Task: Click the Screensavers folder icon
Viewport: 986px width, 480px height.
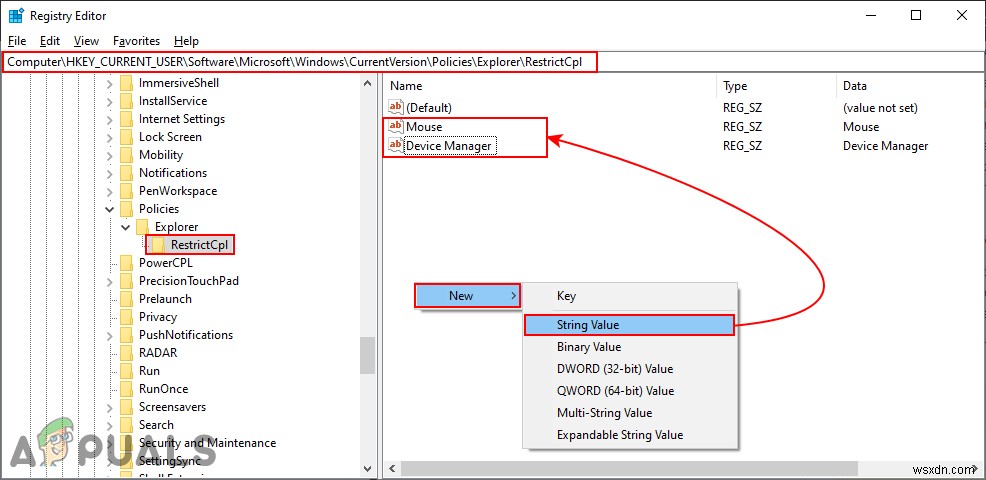Action: tap(127, 407)
